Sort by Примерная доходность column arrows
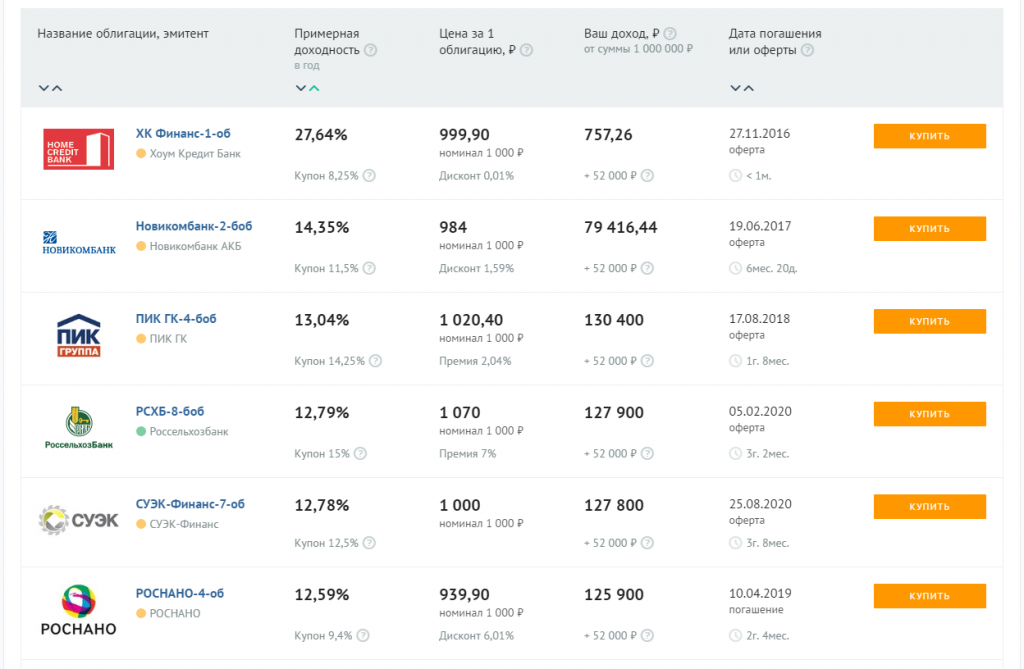The width and height of the screenshot is (1024, 669). coord(308,88)
